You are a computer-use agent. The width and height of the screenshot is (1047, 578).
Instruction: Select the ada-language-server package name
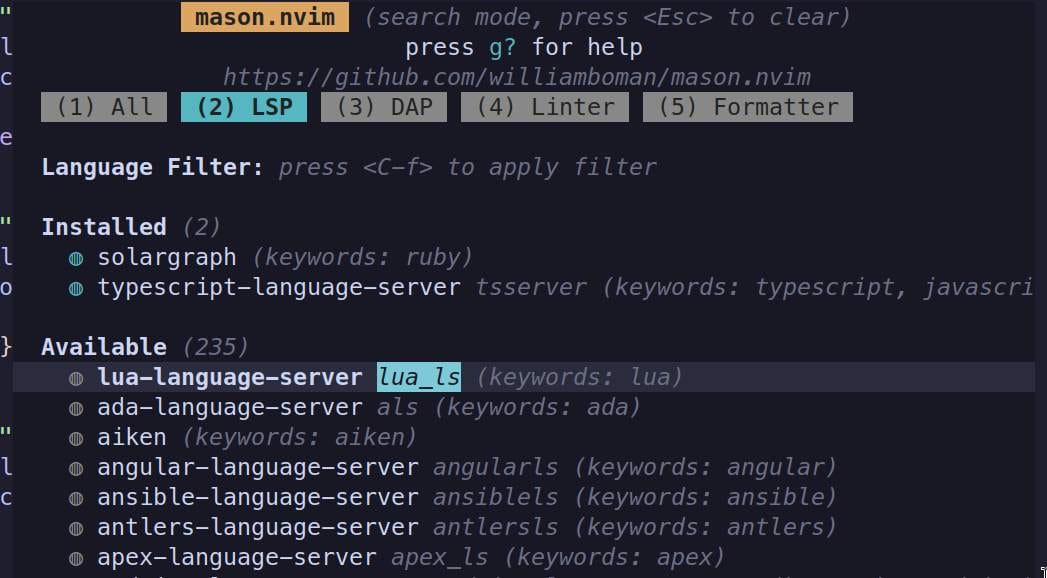(x=230, y=408)
